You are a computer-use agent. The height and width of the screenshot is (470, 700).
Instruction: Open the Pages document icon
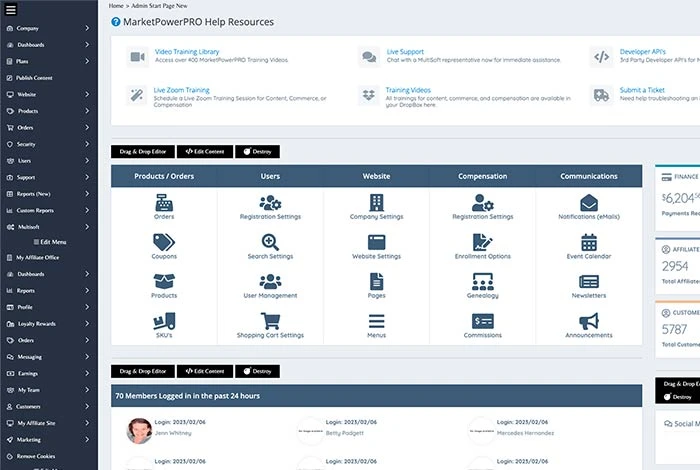tap(376, 282)
